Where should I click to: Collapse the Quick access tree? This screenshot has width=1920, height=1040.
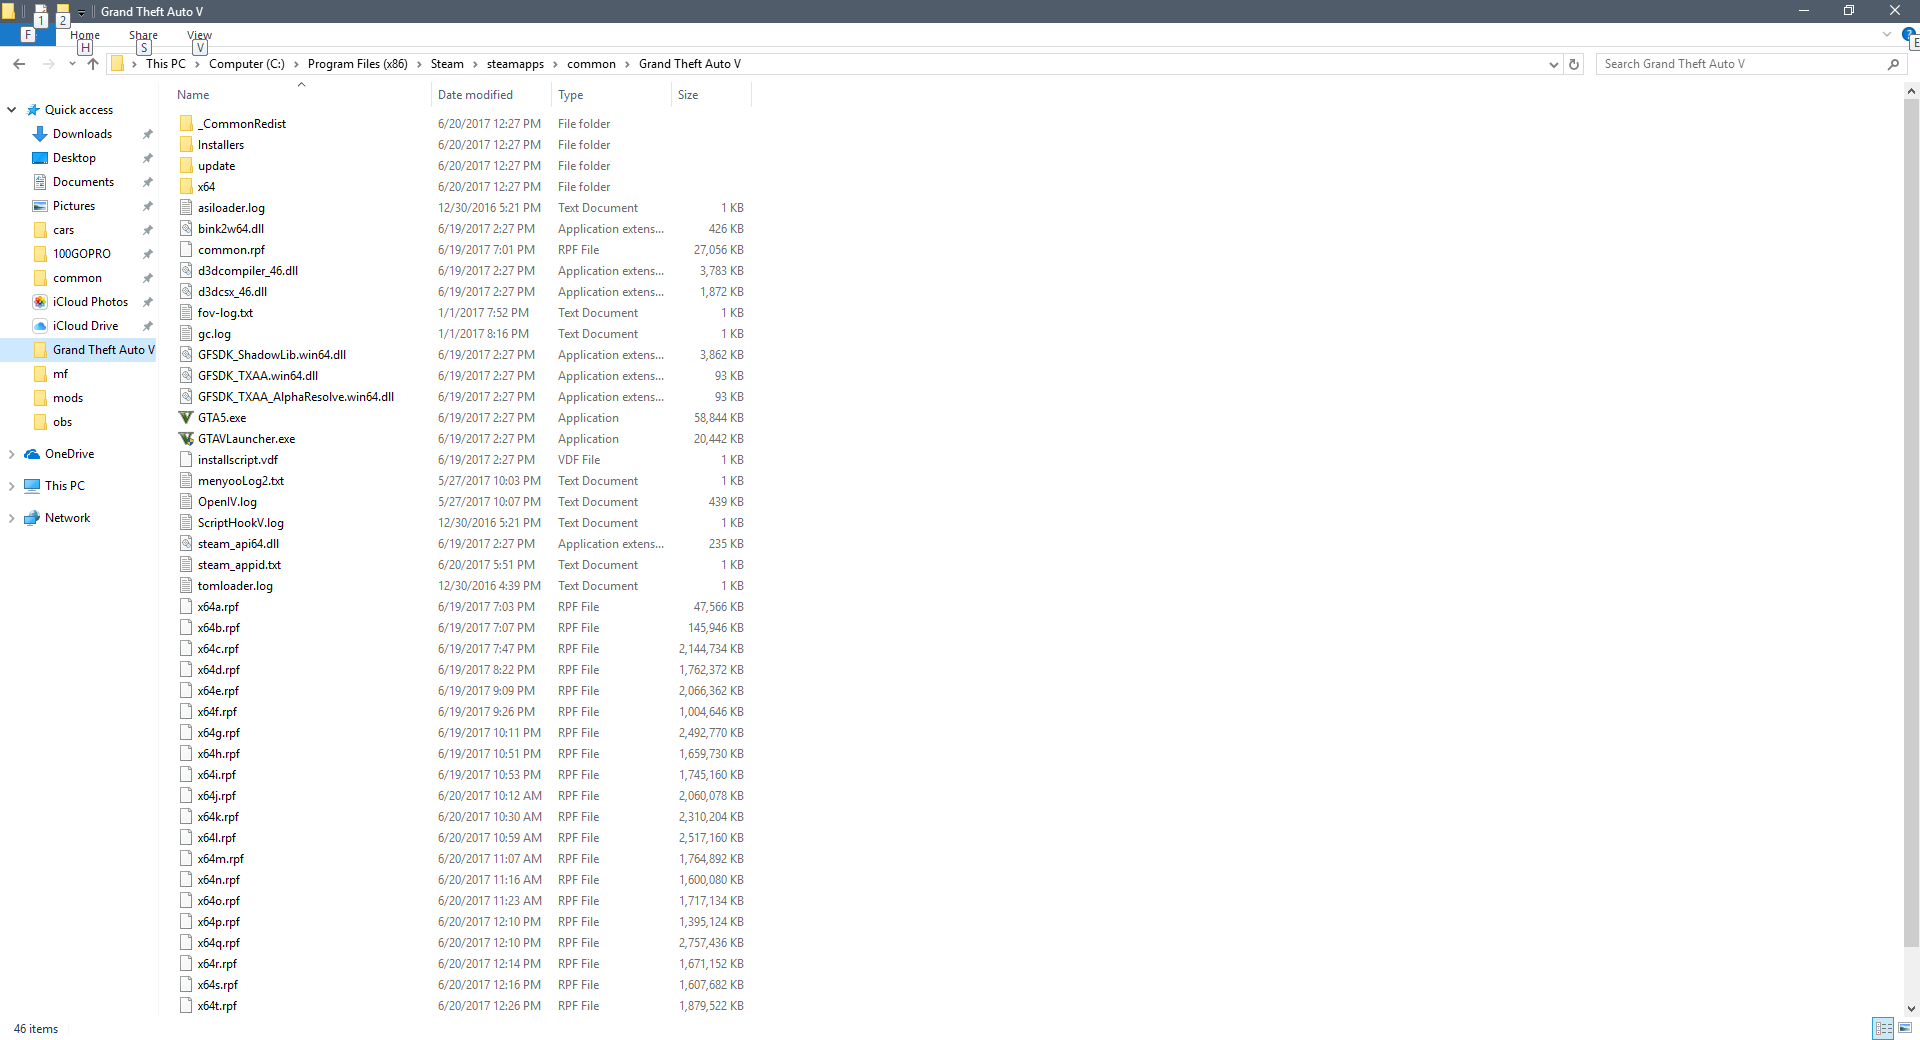pos(11,110)
